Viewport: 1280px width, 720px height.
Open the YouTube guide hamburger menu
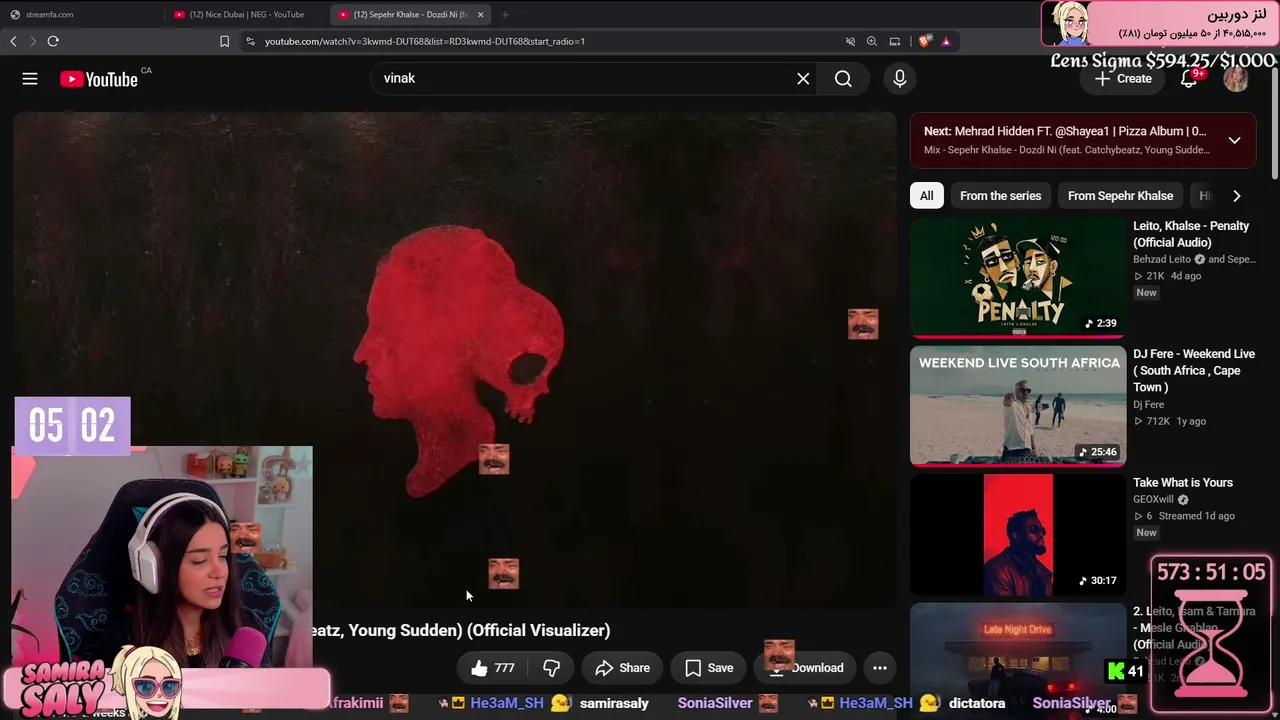(x=30, y=79)
